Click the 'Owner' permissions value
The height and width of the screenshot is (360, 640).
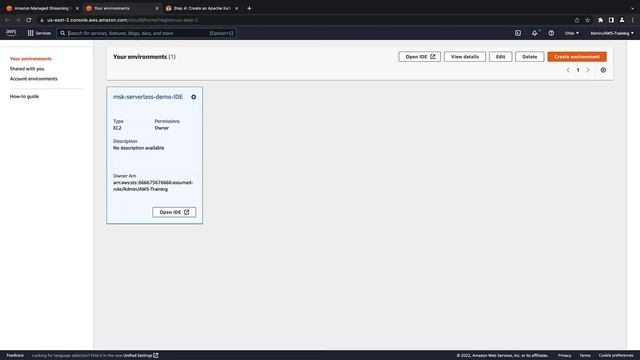[162, 128]
